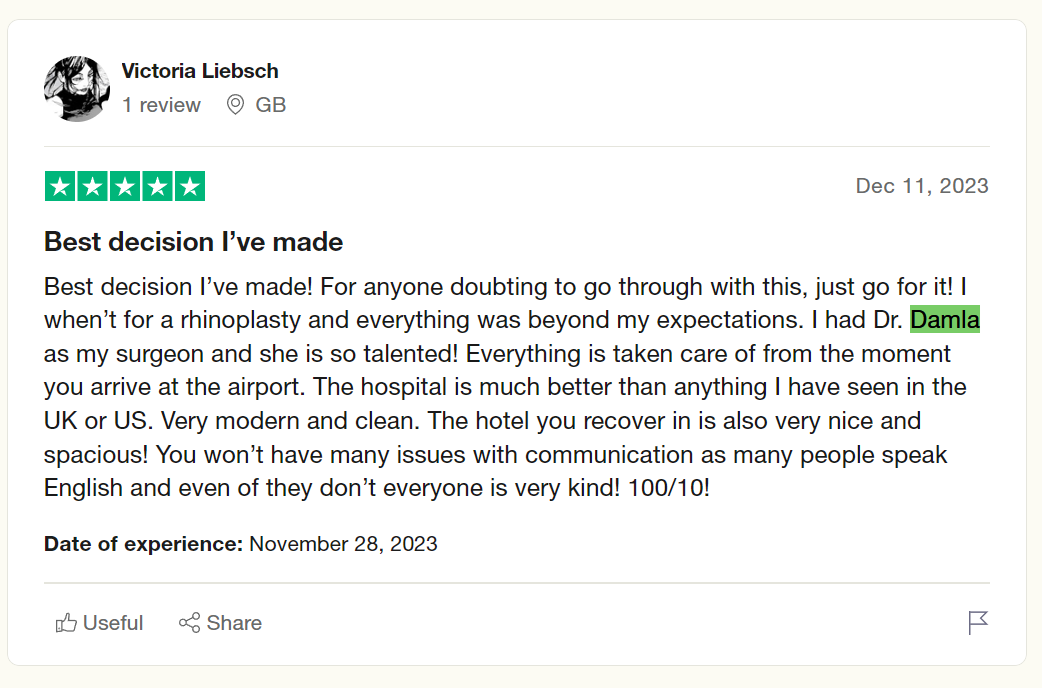Open Victoria Liebsch's profile avatar

pyautogui.click(x=77, y=89)
